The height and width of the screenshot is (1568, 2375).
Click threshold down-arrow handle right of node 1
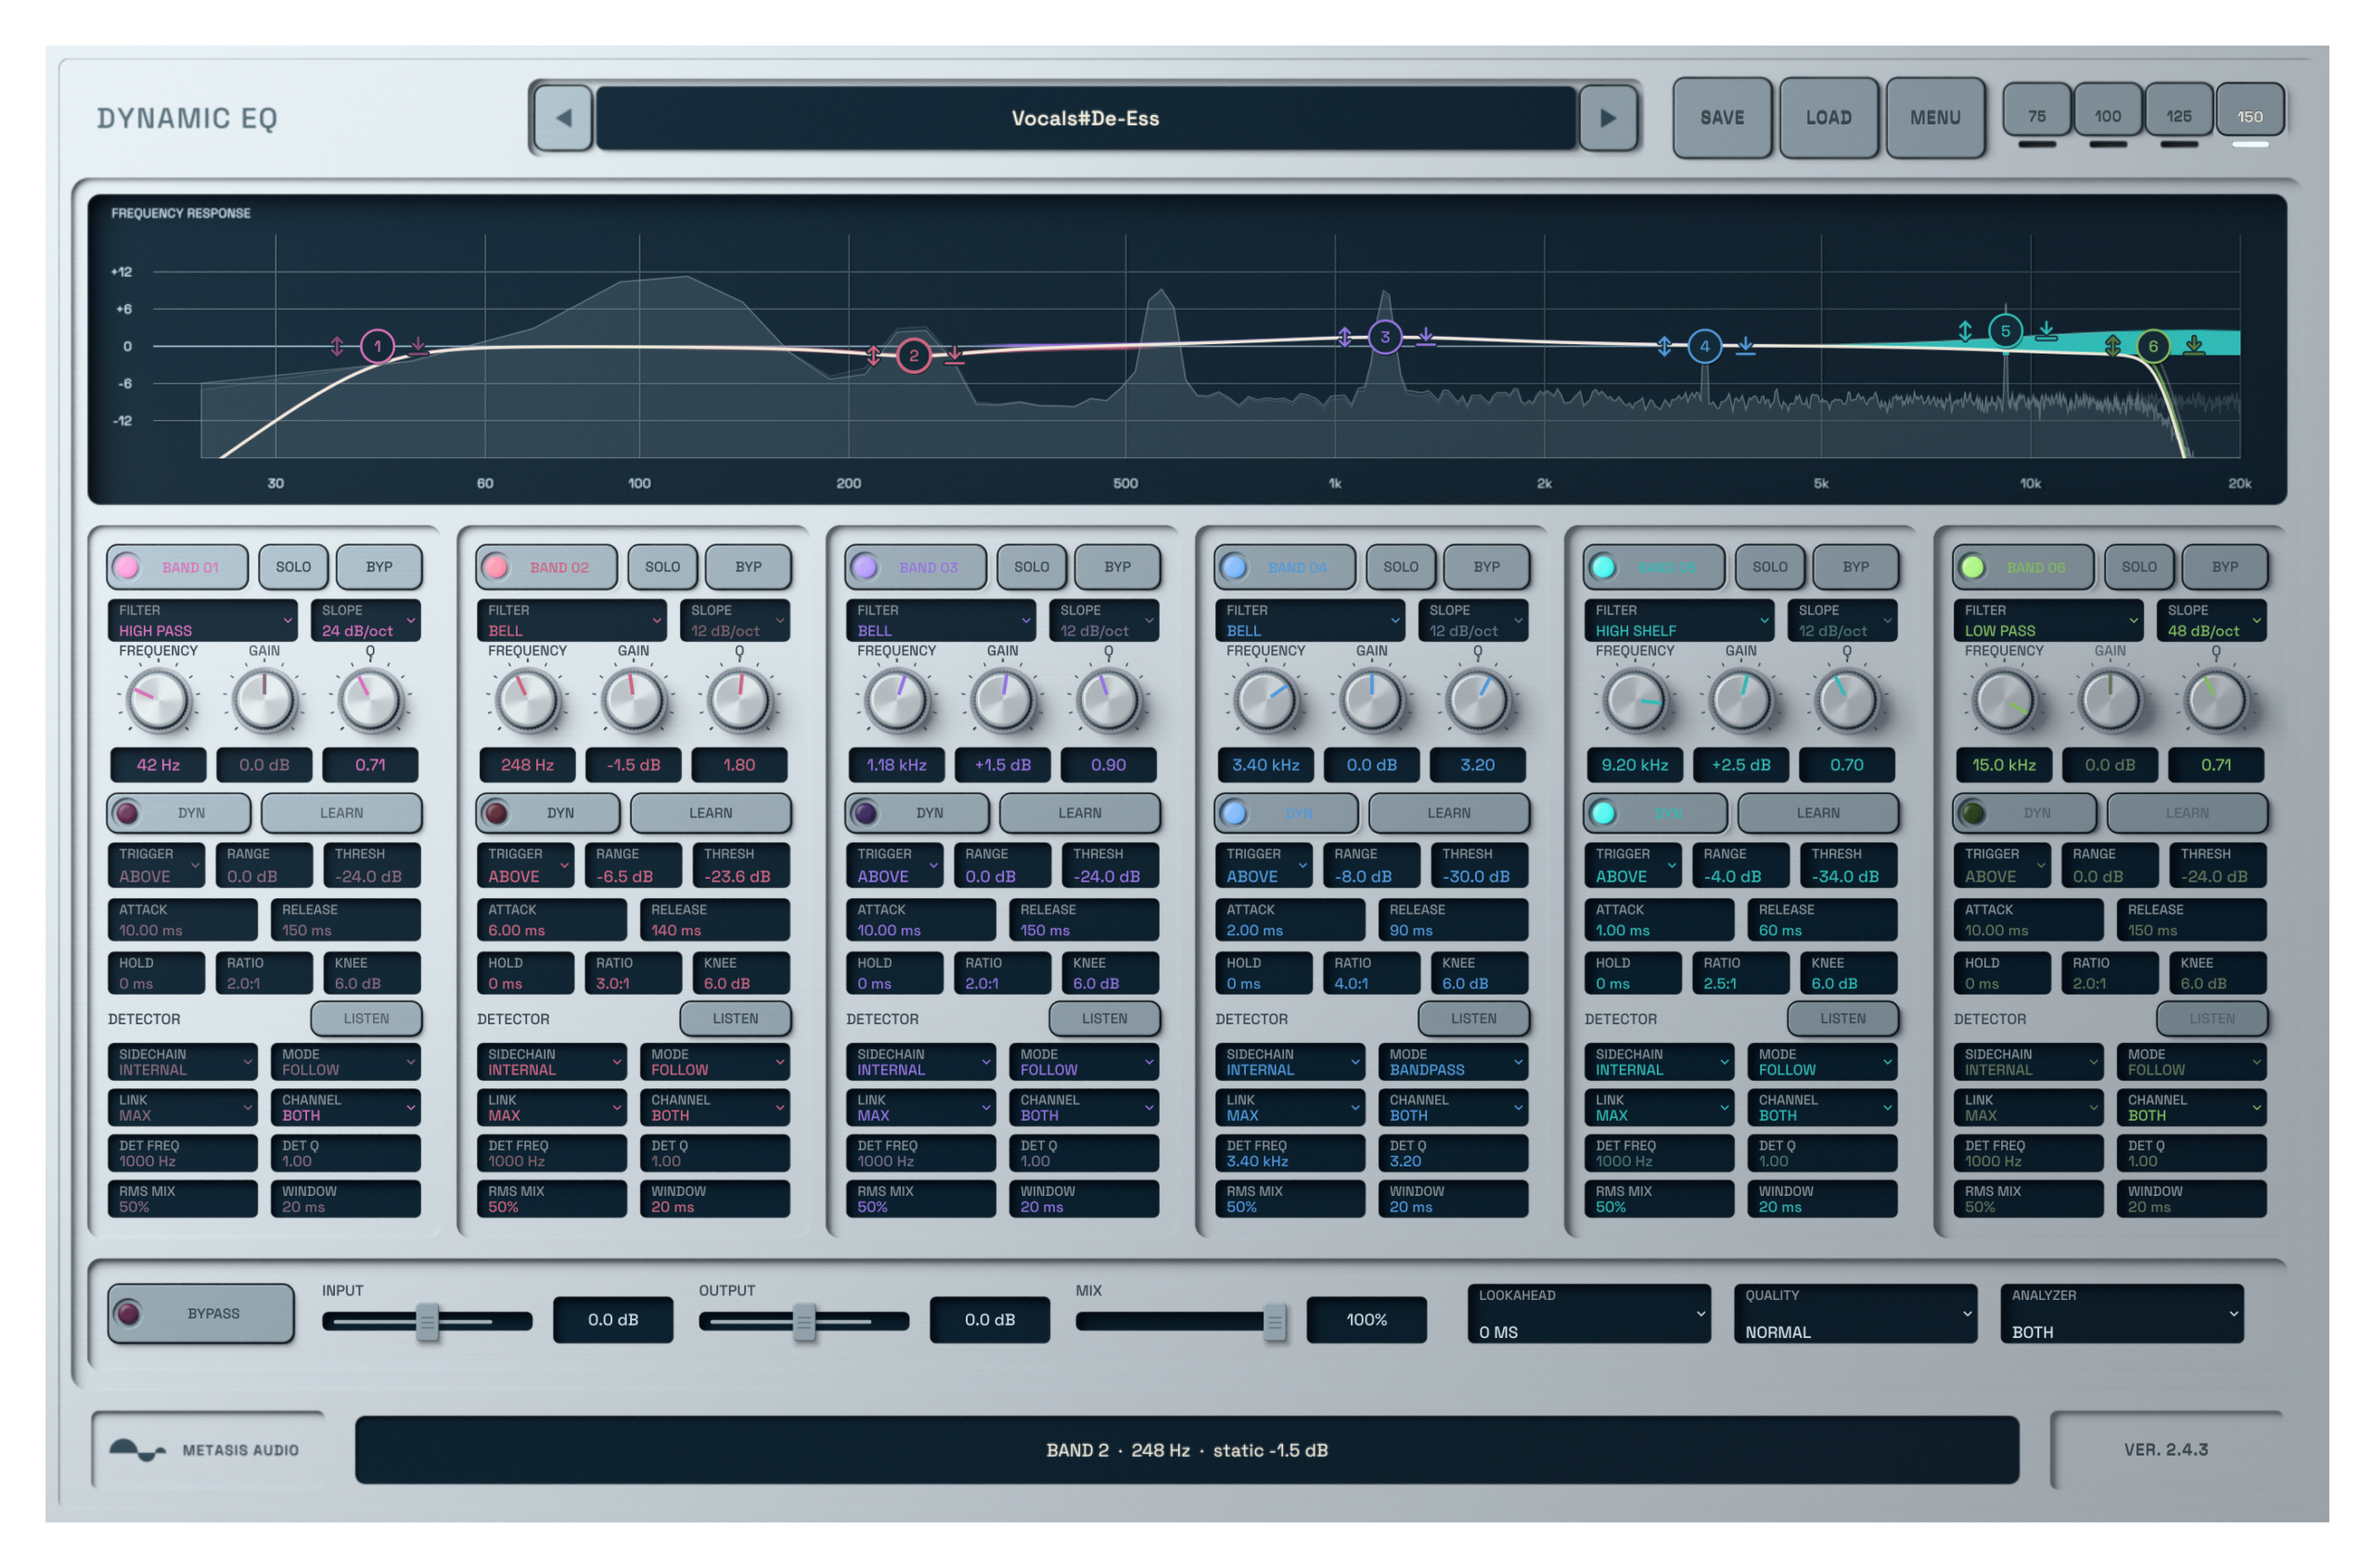[x=418, y=346]
